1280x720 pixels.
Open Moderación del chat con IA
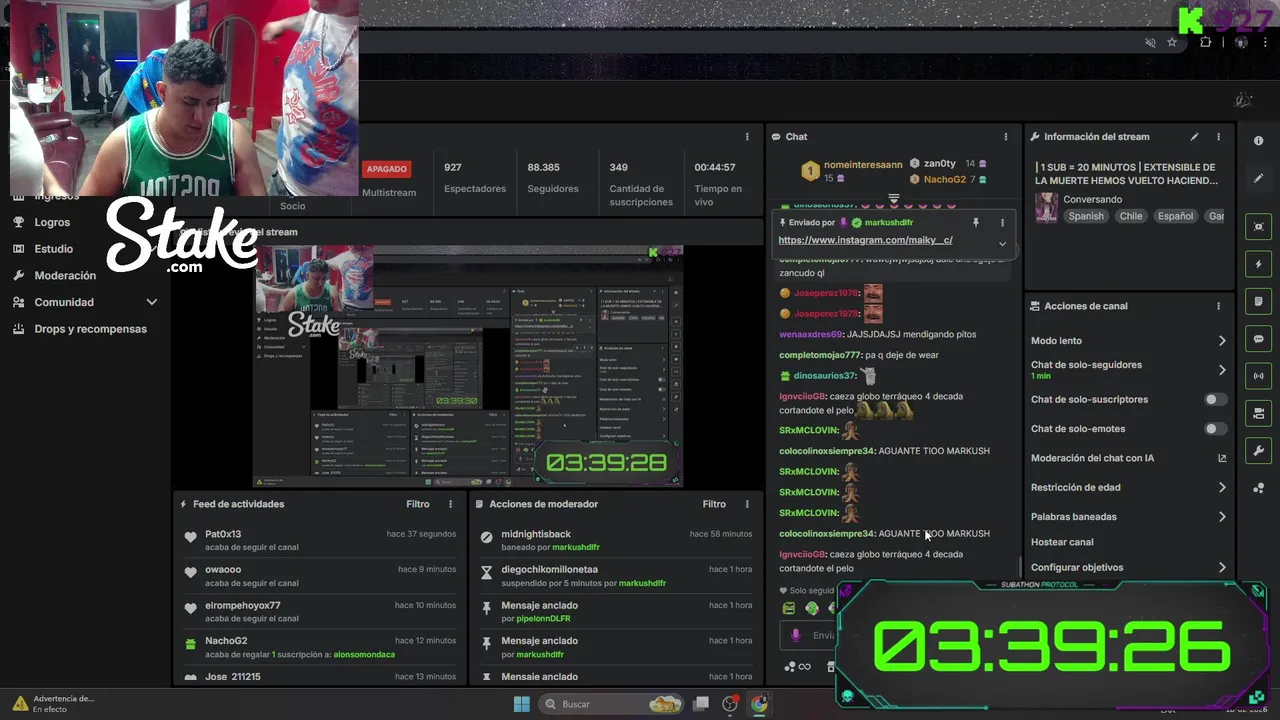pyautogui.click(x=1128, y=458)
